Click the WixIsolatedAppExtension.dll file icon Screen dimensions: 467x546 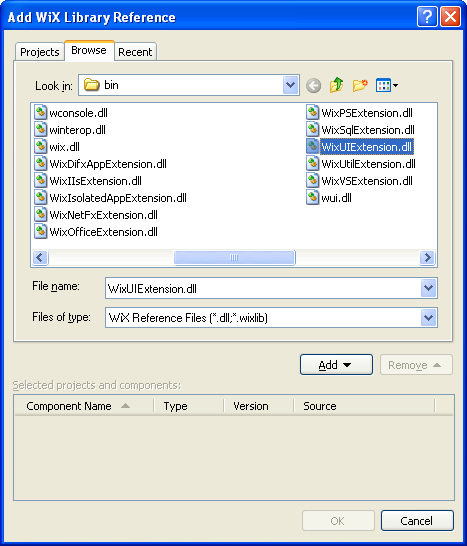(40, 198)
